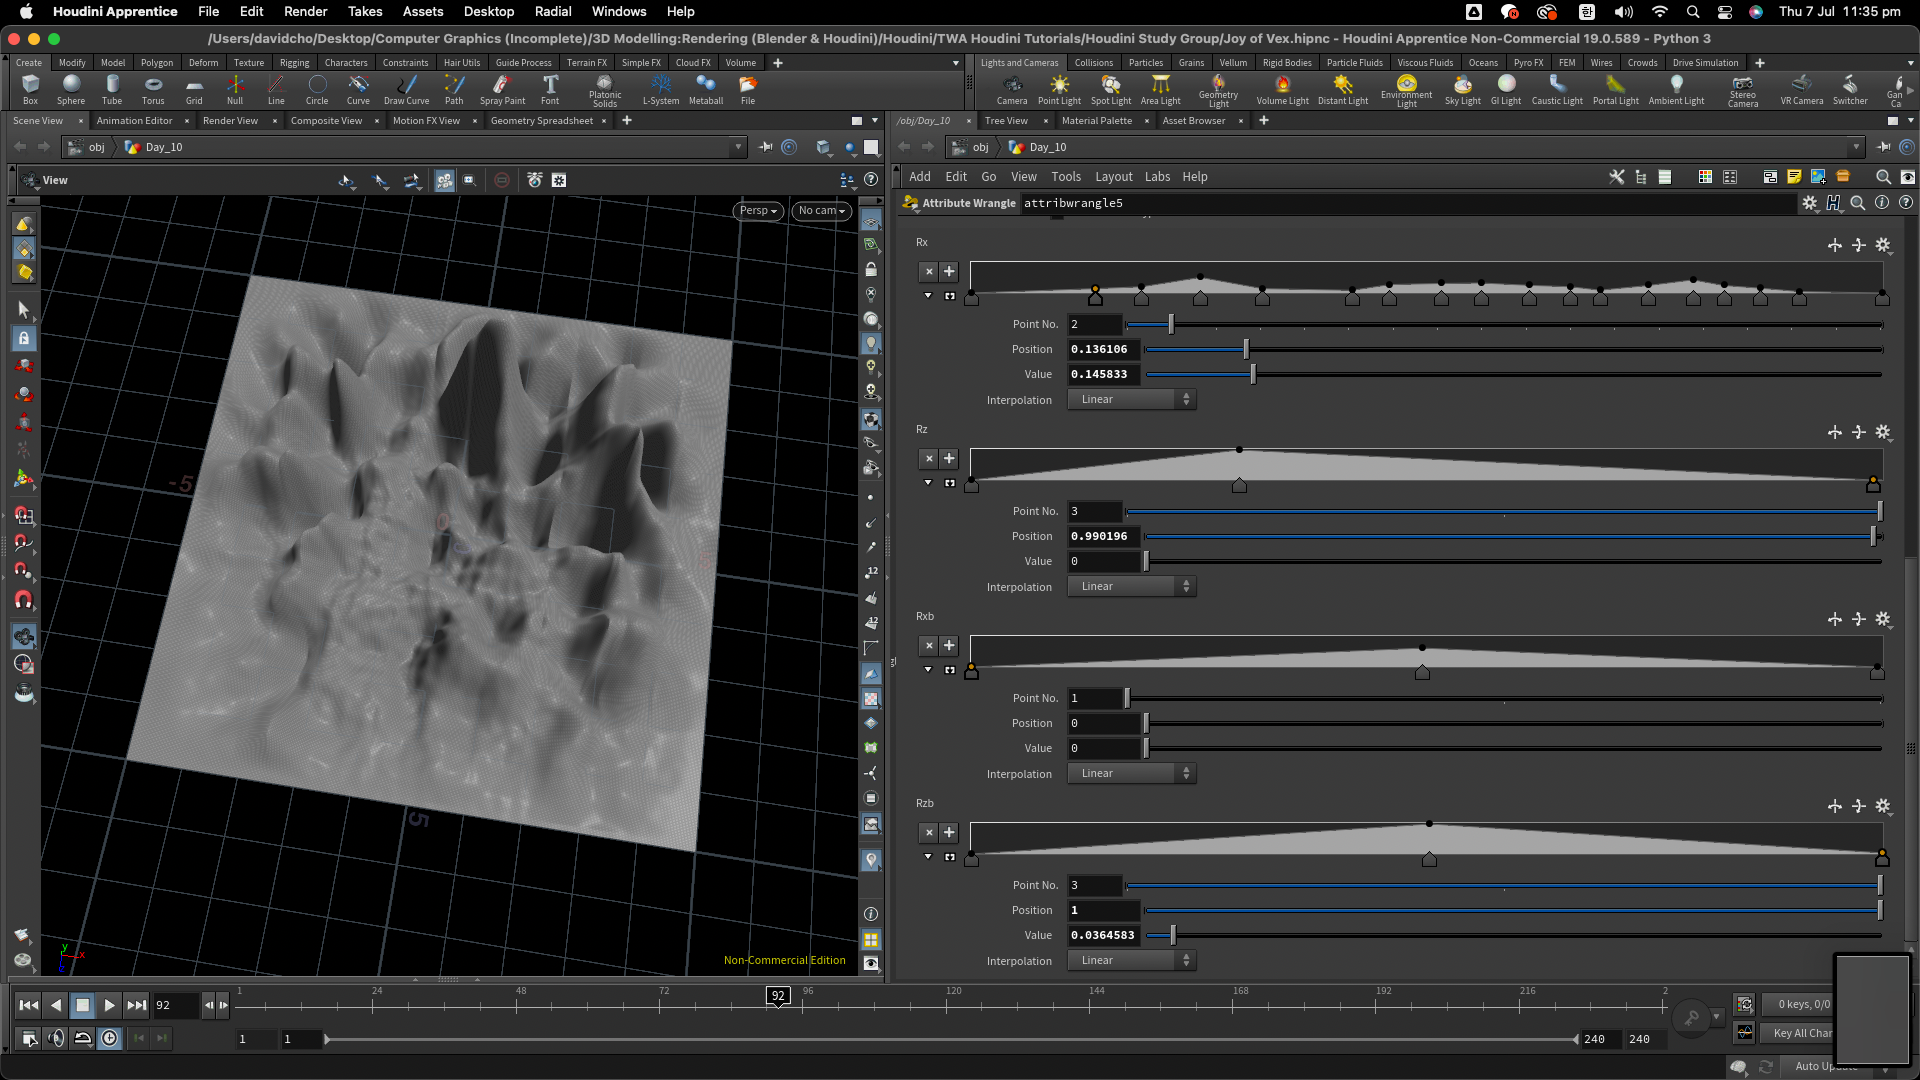Remove selected point from Rxb ramp

click(929, 646)
